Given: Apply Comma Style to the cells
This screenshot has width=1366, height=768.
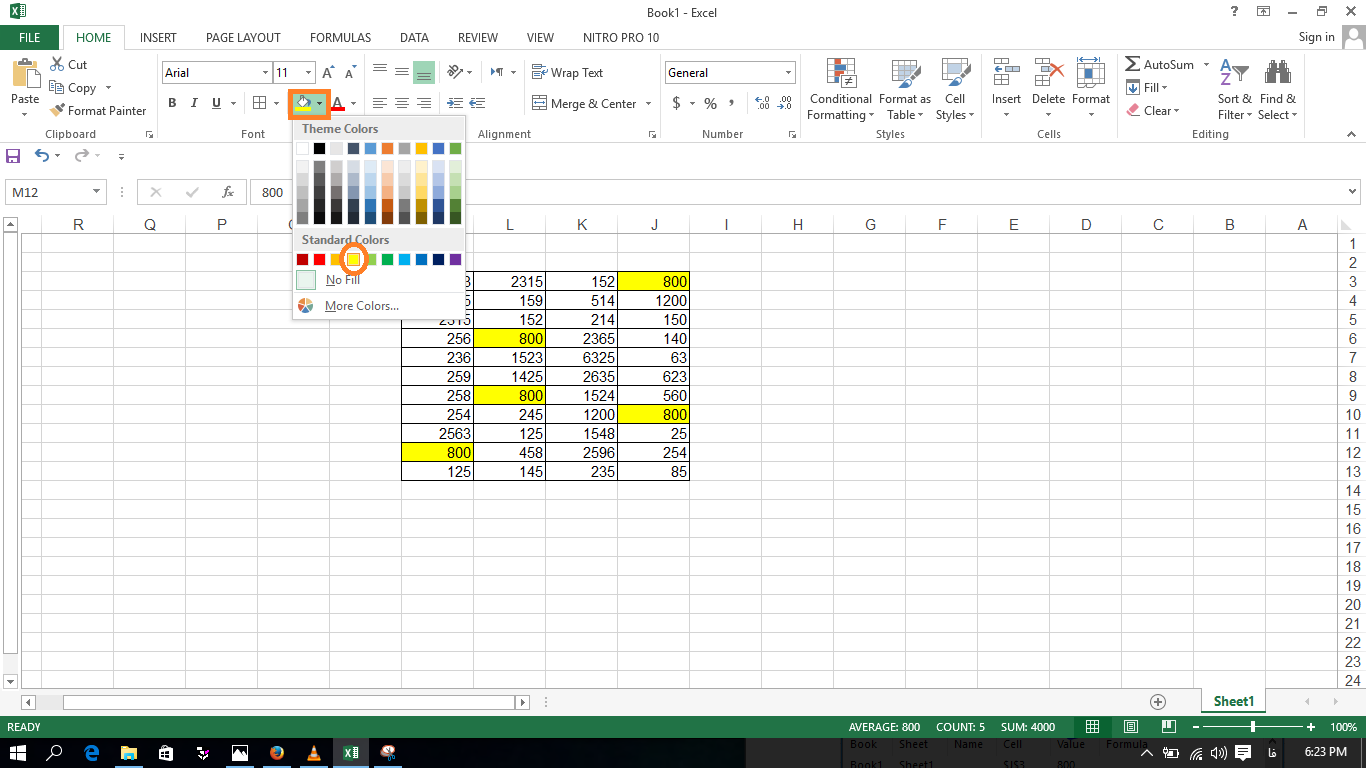Looking at the screenshot, I should click(x=732, y=103).
